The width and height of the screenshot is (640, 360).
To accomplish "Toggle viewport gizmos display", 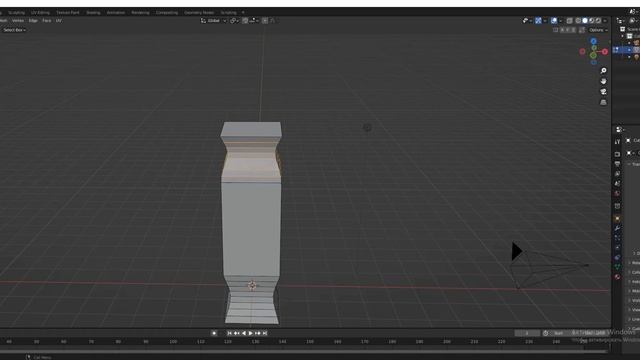I will (538, 20).
